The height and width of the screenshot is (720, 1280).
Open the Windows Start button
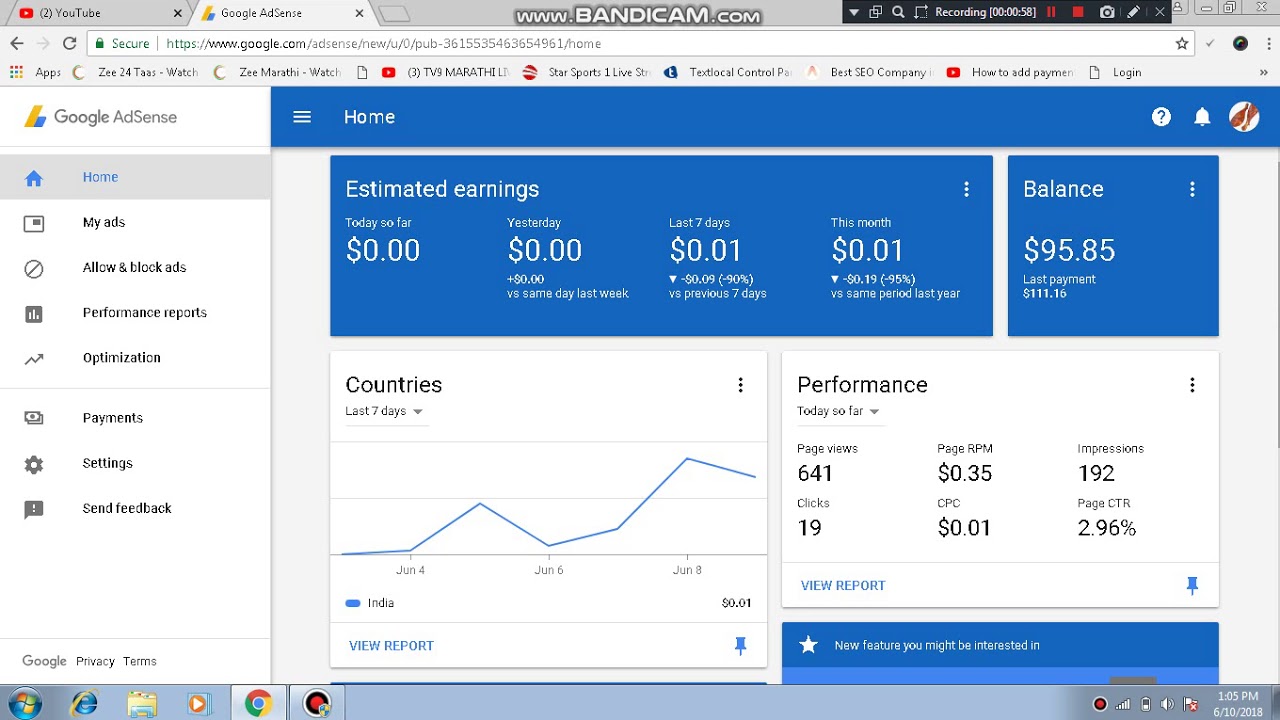click(24, 704)
